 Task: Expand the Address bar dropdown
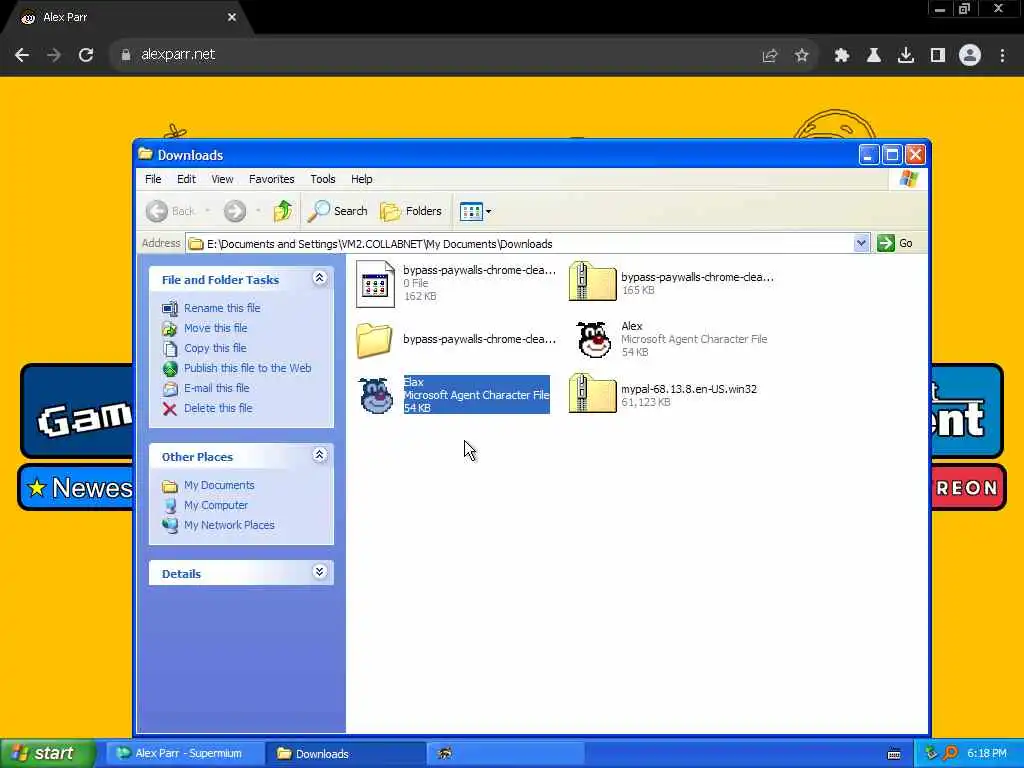[861, 243]
